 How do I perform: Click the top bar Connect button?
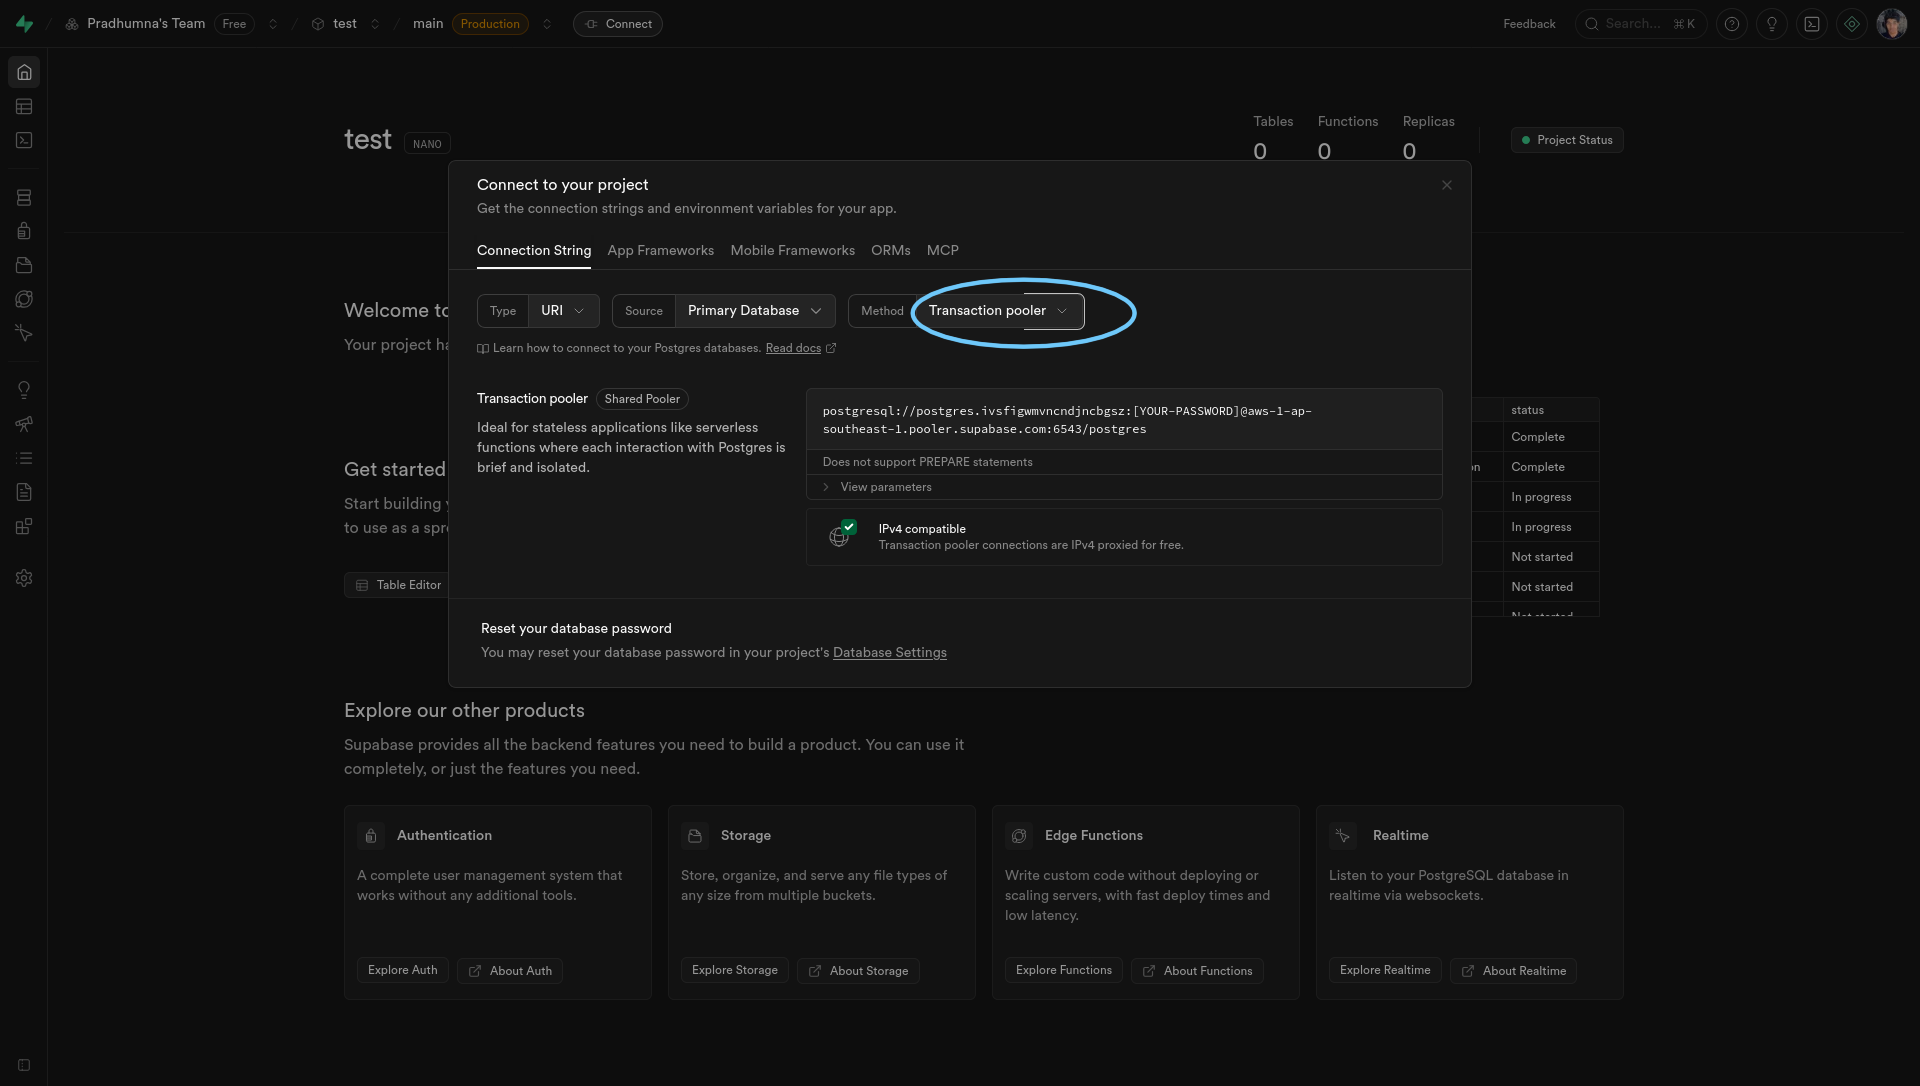point(618,24)
